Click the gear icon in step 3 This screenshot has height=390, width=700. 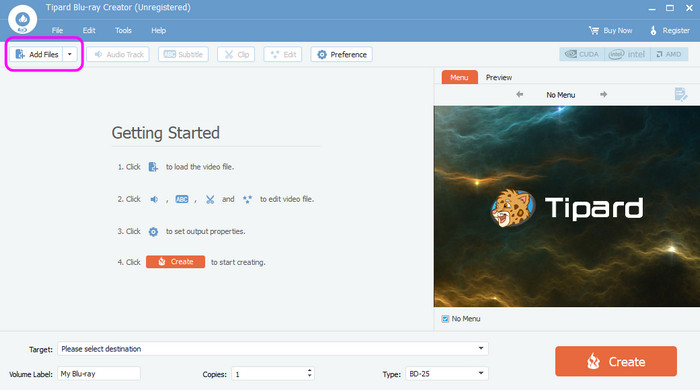[x=153, y=232]
